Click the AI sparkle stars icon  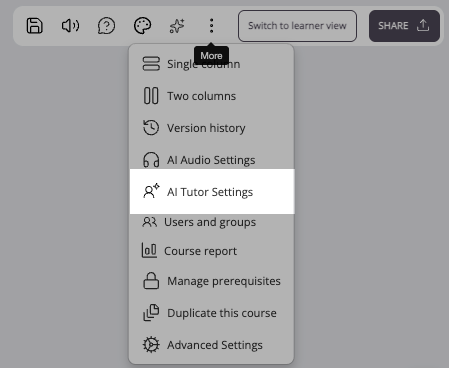tap(177, 26)
